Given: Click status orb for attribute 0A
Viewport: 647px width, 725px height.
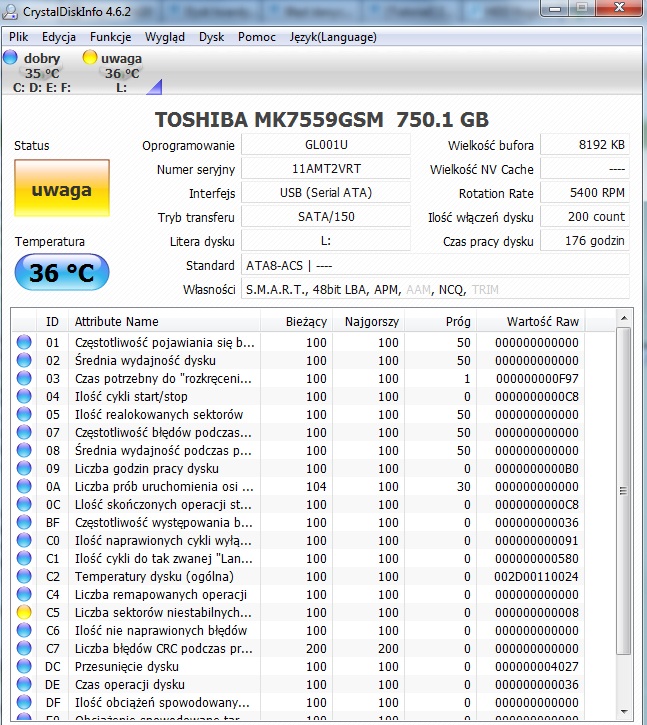Looking at the screenshot, I should pyautogui.click(x=24, y=486).
